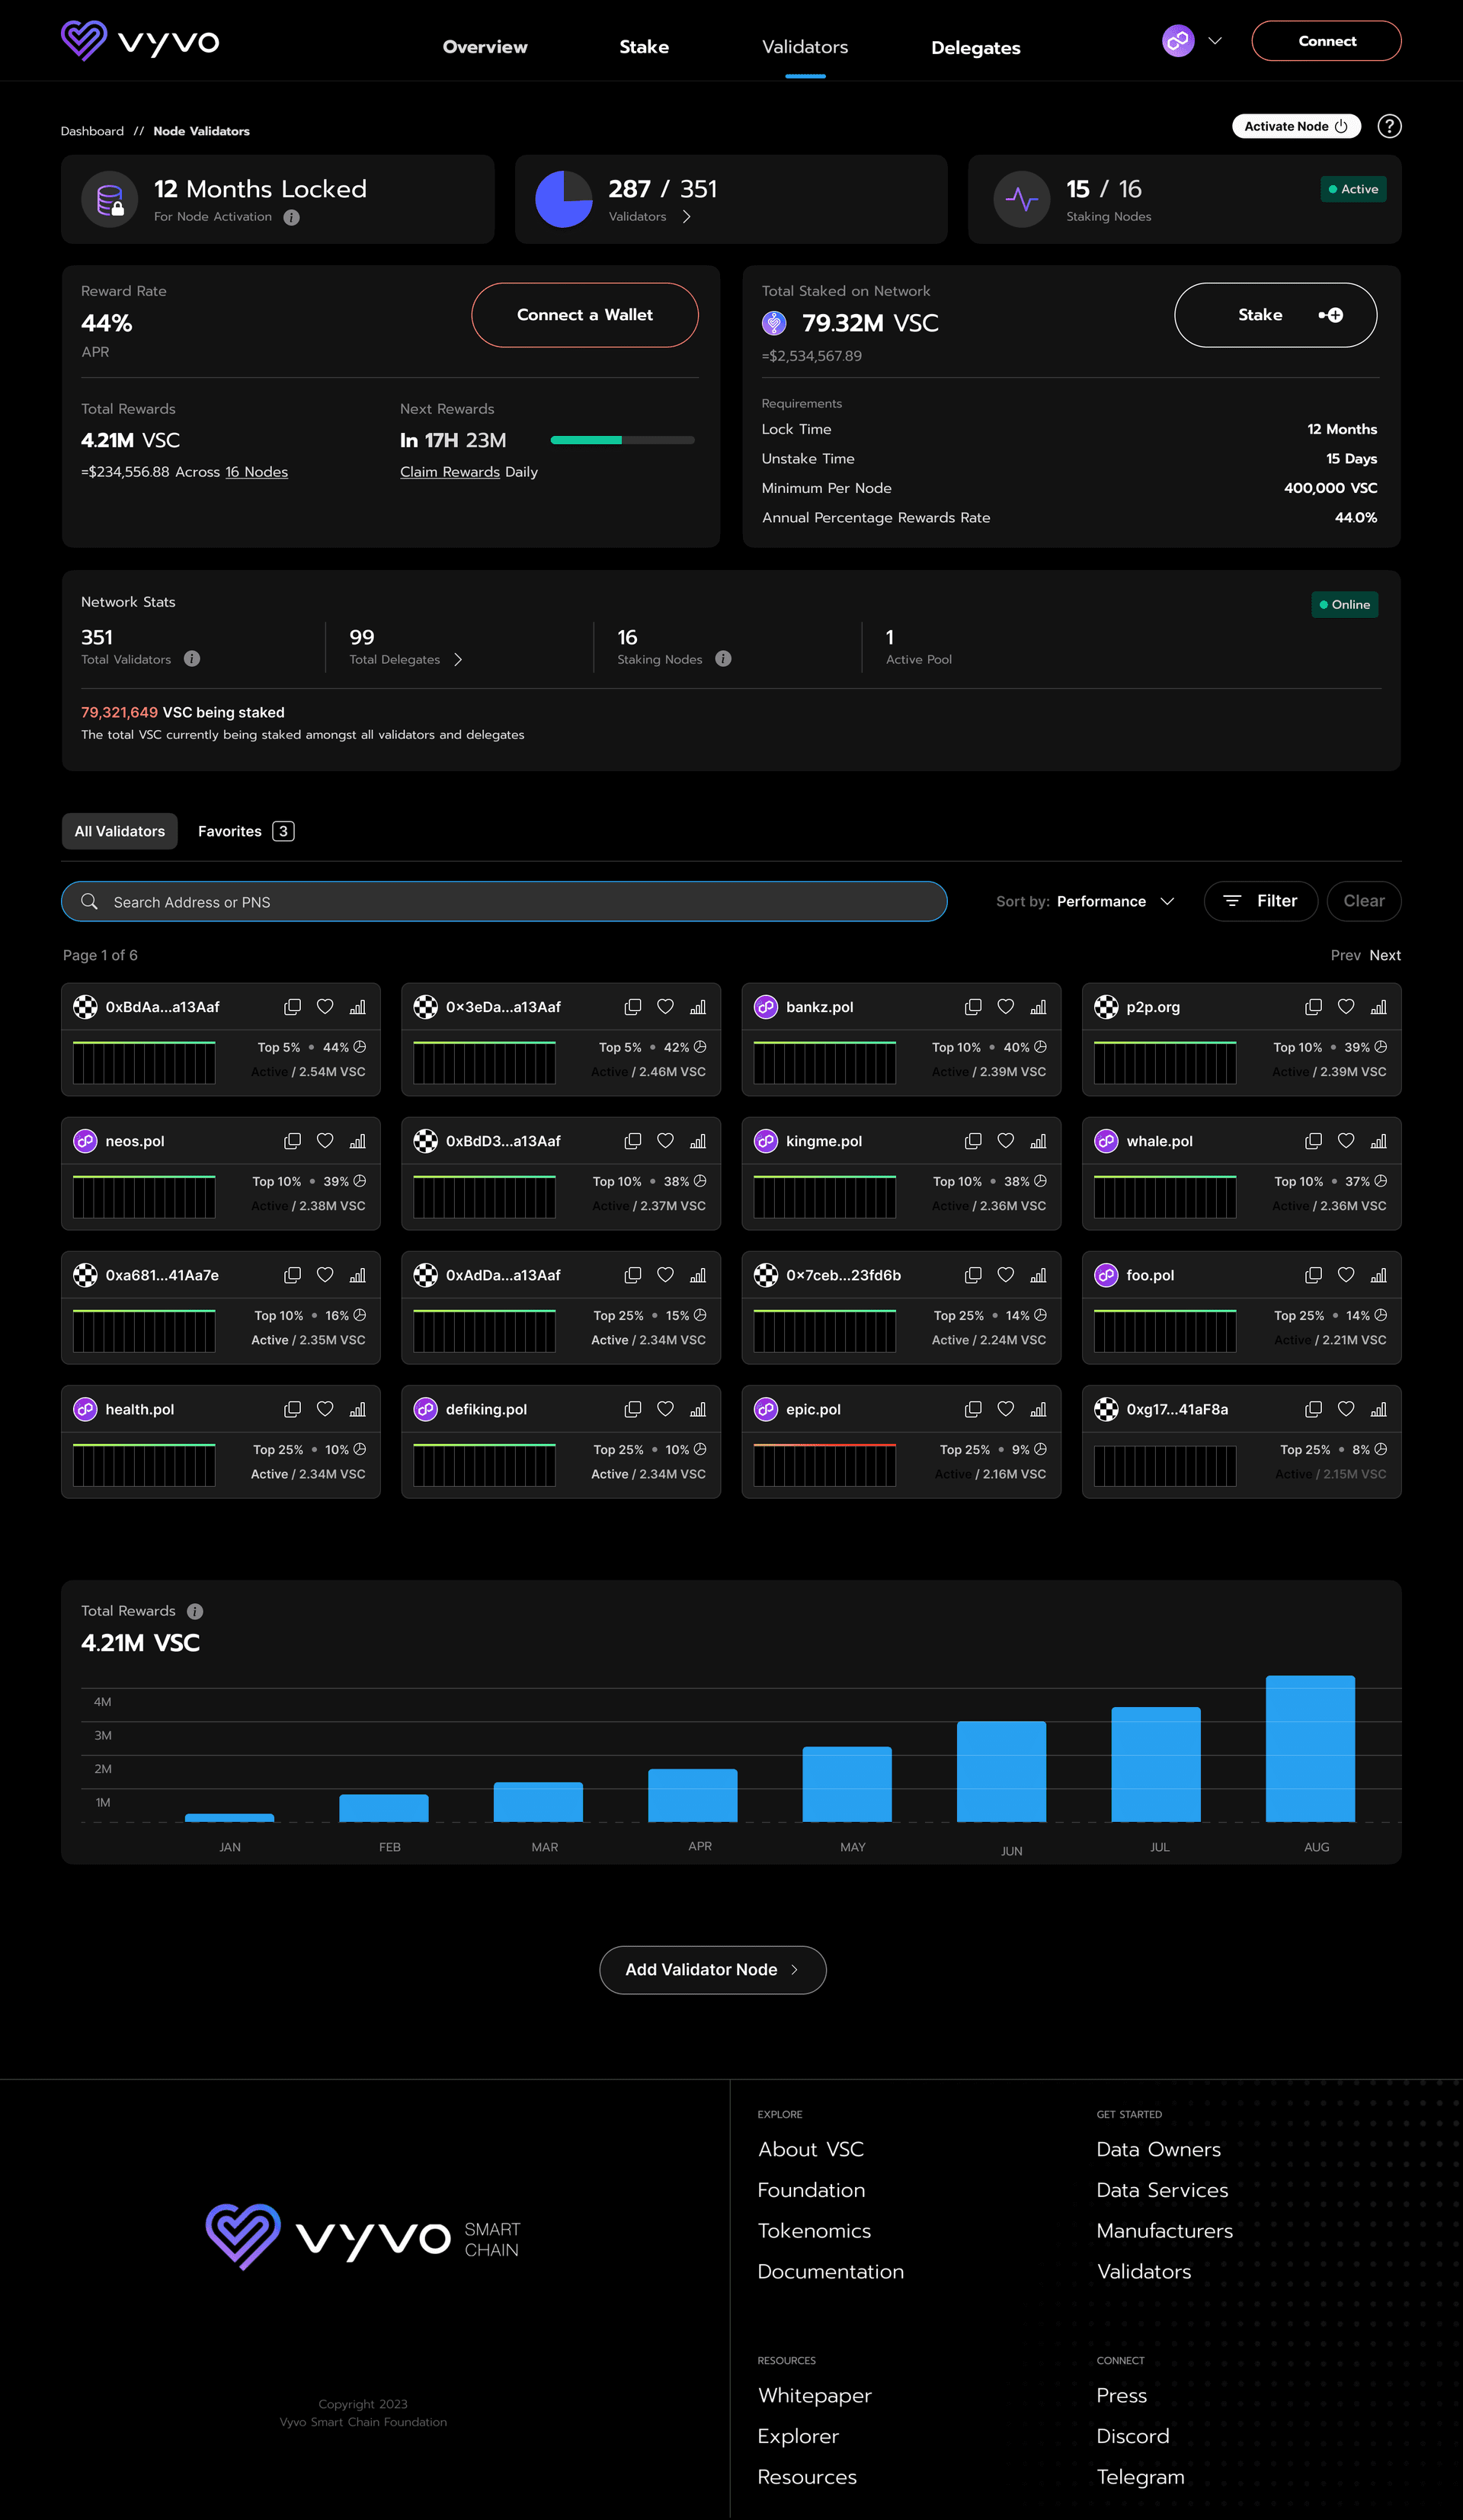1463x2520 pixels.
Task: Open the help question mark icon
Action: tap(1389, 126)
